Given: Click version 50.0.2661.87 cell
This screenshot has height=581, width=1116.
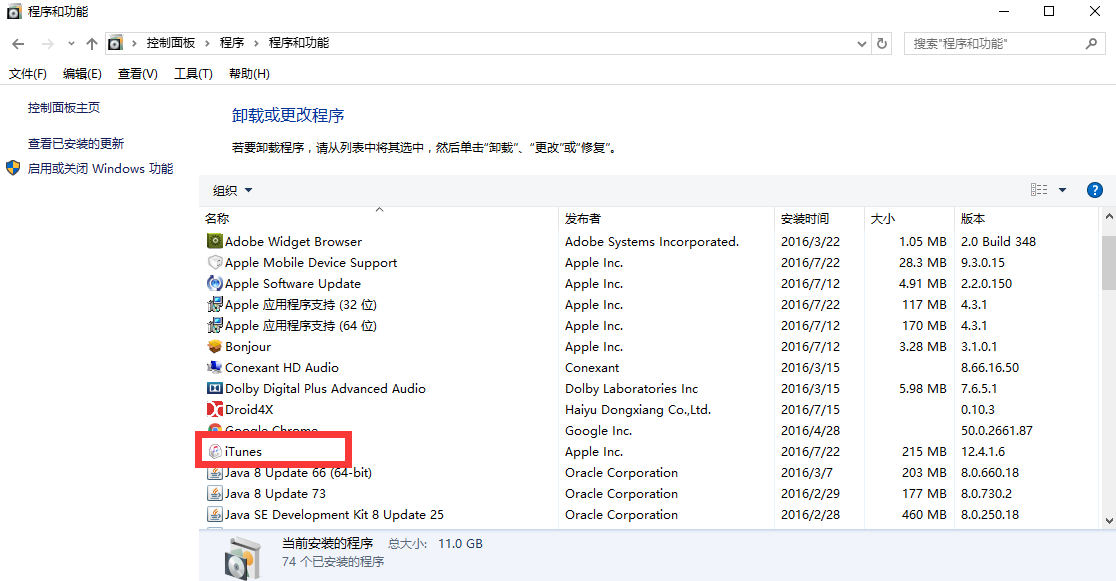Looking at the screenshot, I should coord(996,431).
